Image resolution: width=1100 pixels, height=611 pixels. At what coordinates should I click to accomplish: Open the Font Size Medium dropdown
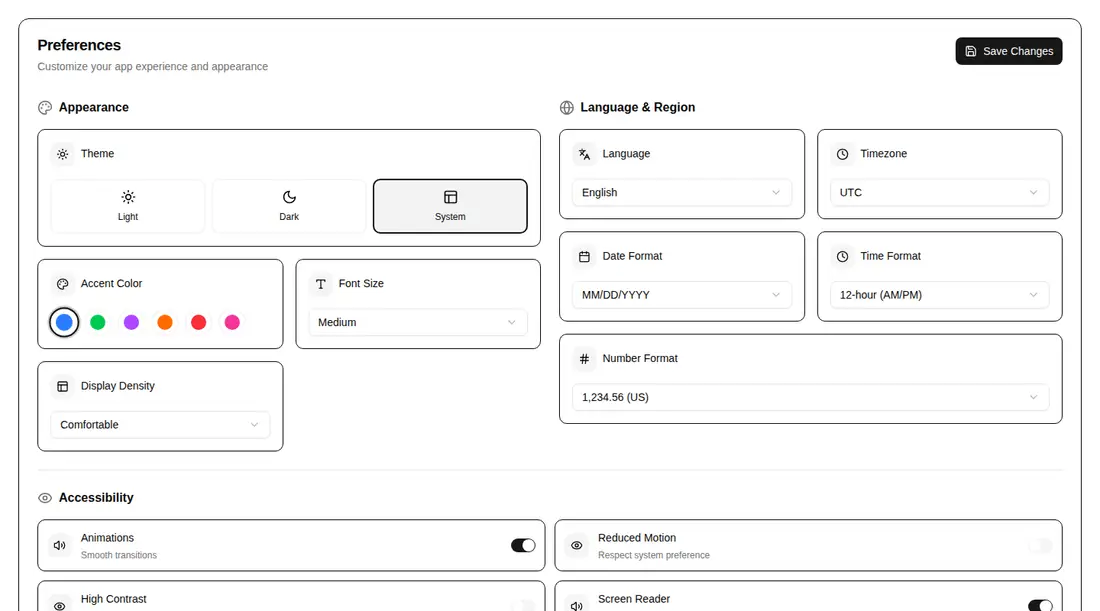418,322
